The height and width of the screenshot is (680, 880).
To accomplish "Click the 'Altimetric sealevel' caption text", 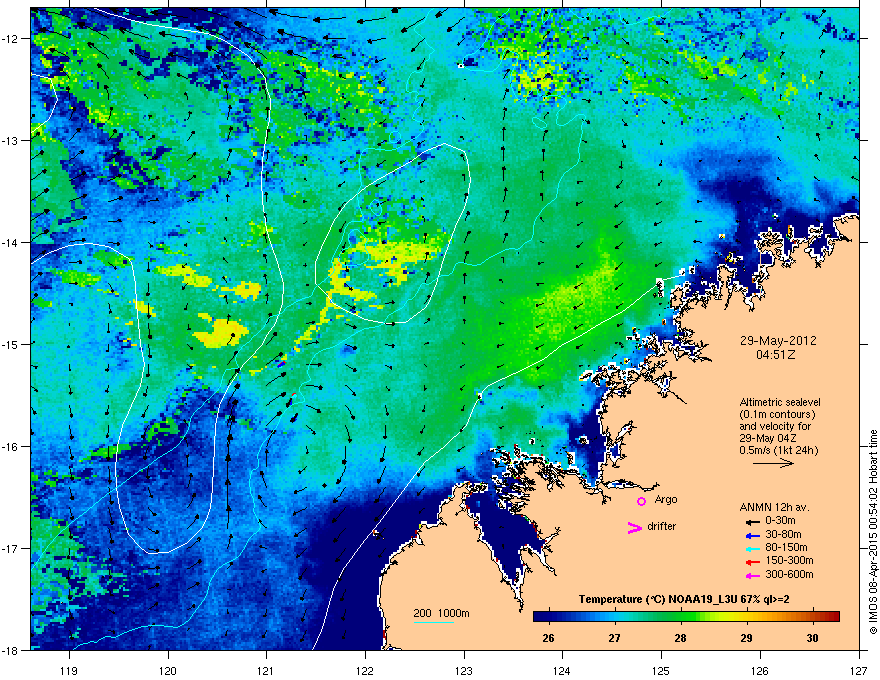I will pos(780,402).
